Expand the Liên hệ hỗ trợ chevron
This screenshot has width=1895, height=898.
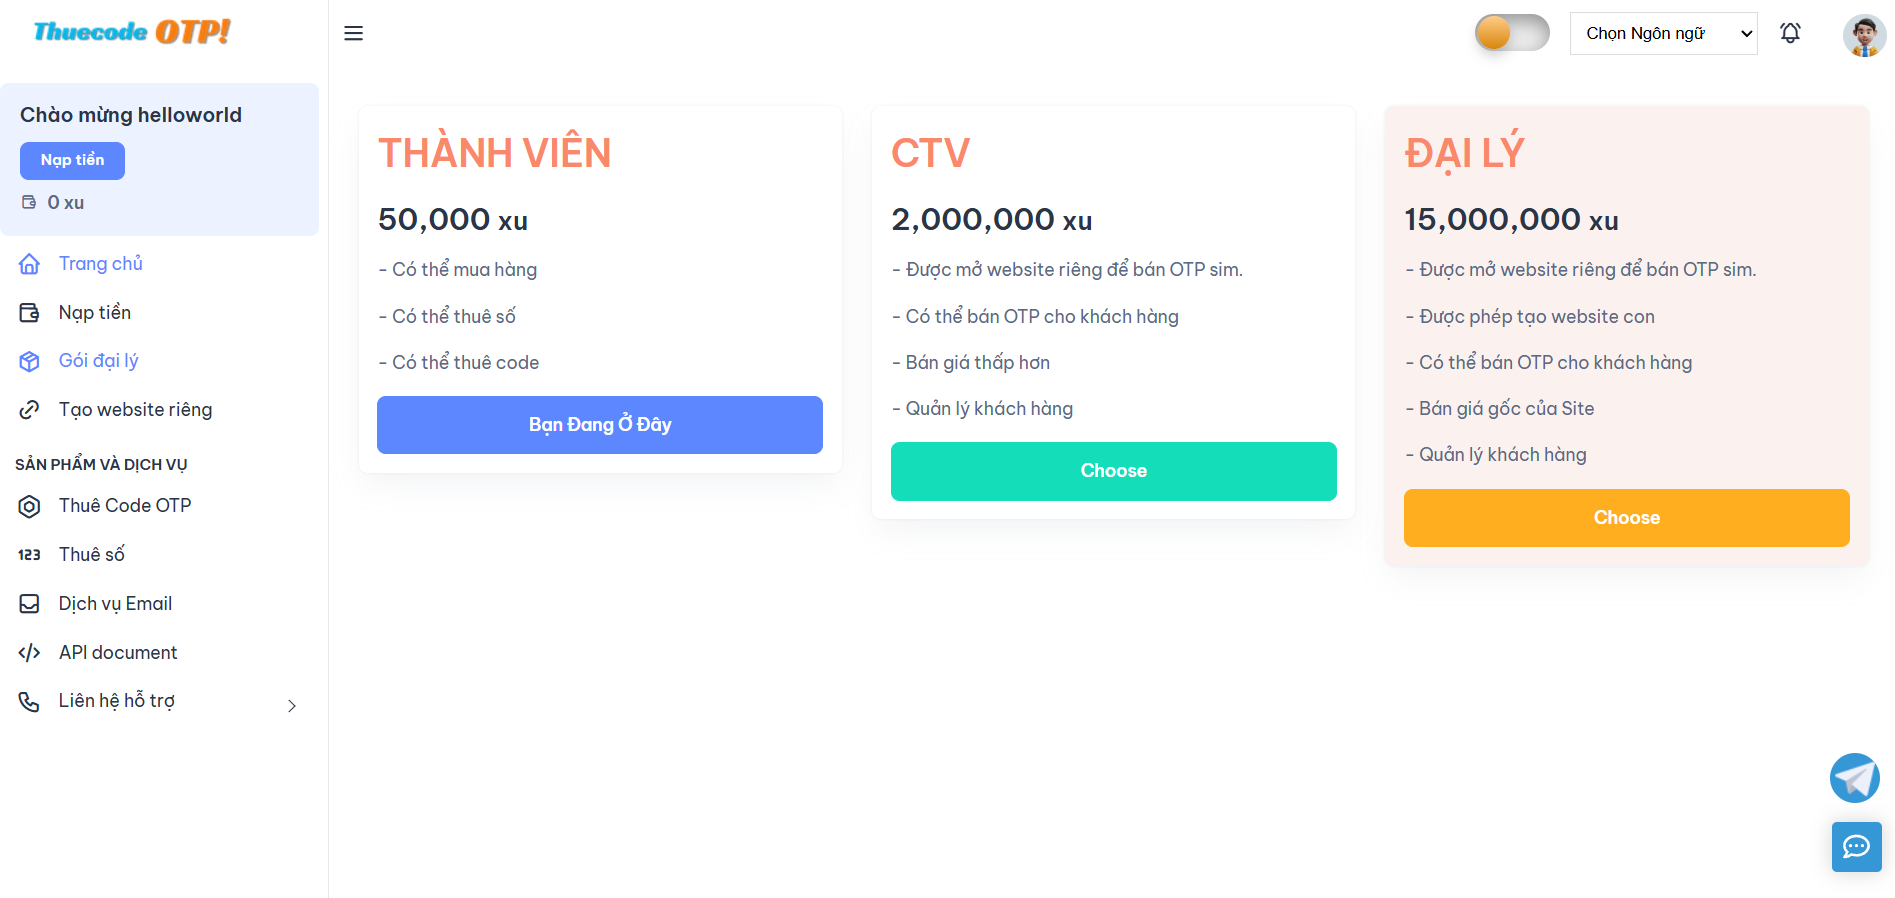[x=292, y=706]
